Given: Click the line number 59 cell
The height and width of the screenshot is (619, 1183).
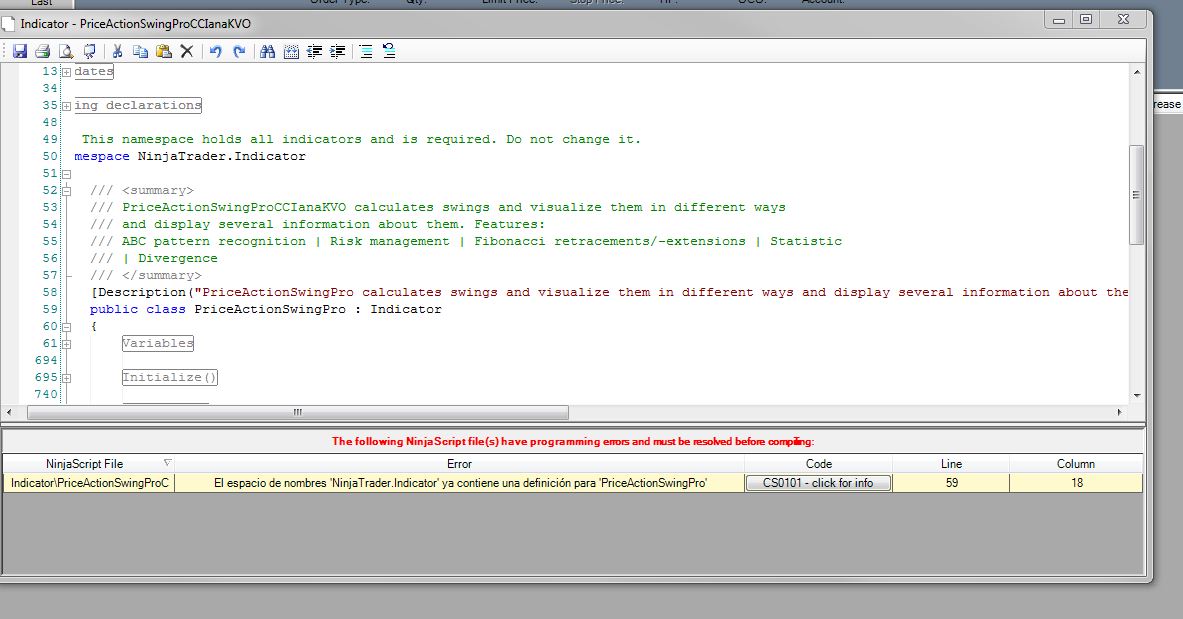Looking at the screenshot, I should pyautogui.click(x=951, y=483).
